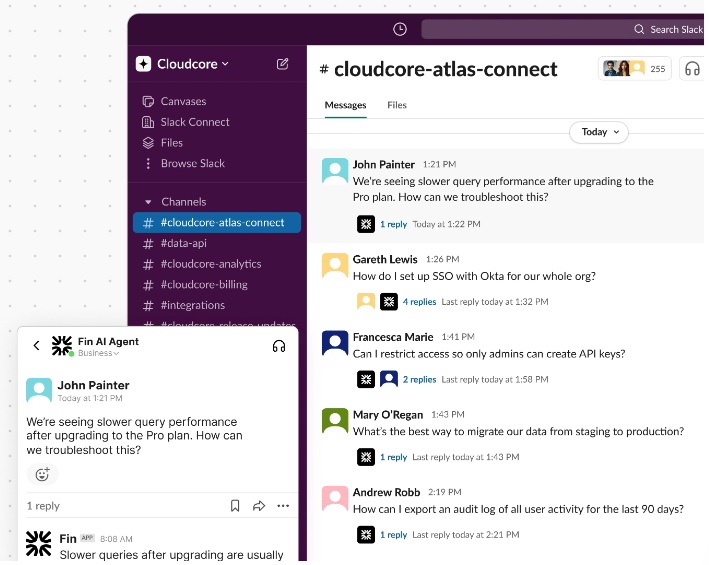
Task: Start a huddle with channel headphones icon
Action: [691, 69]
